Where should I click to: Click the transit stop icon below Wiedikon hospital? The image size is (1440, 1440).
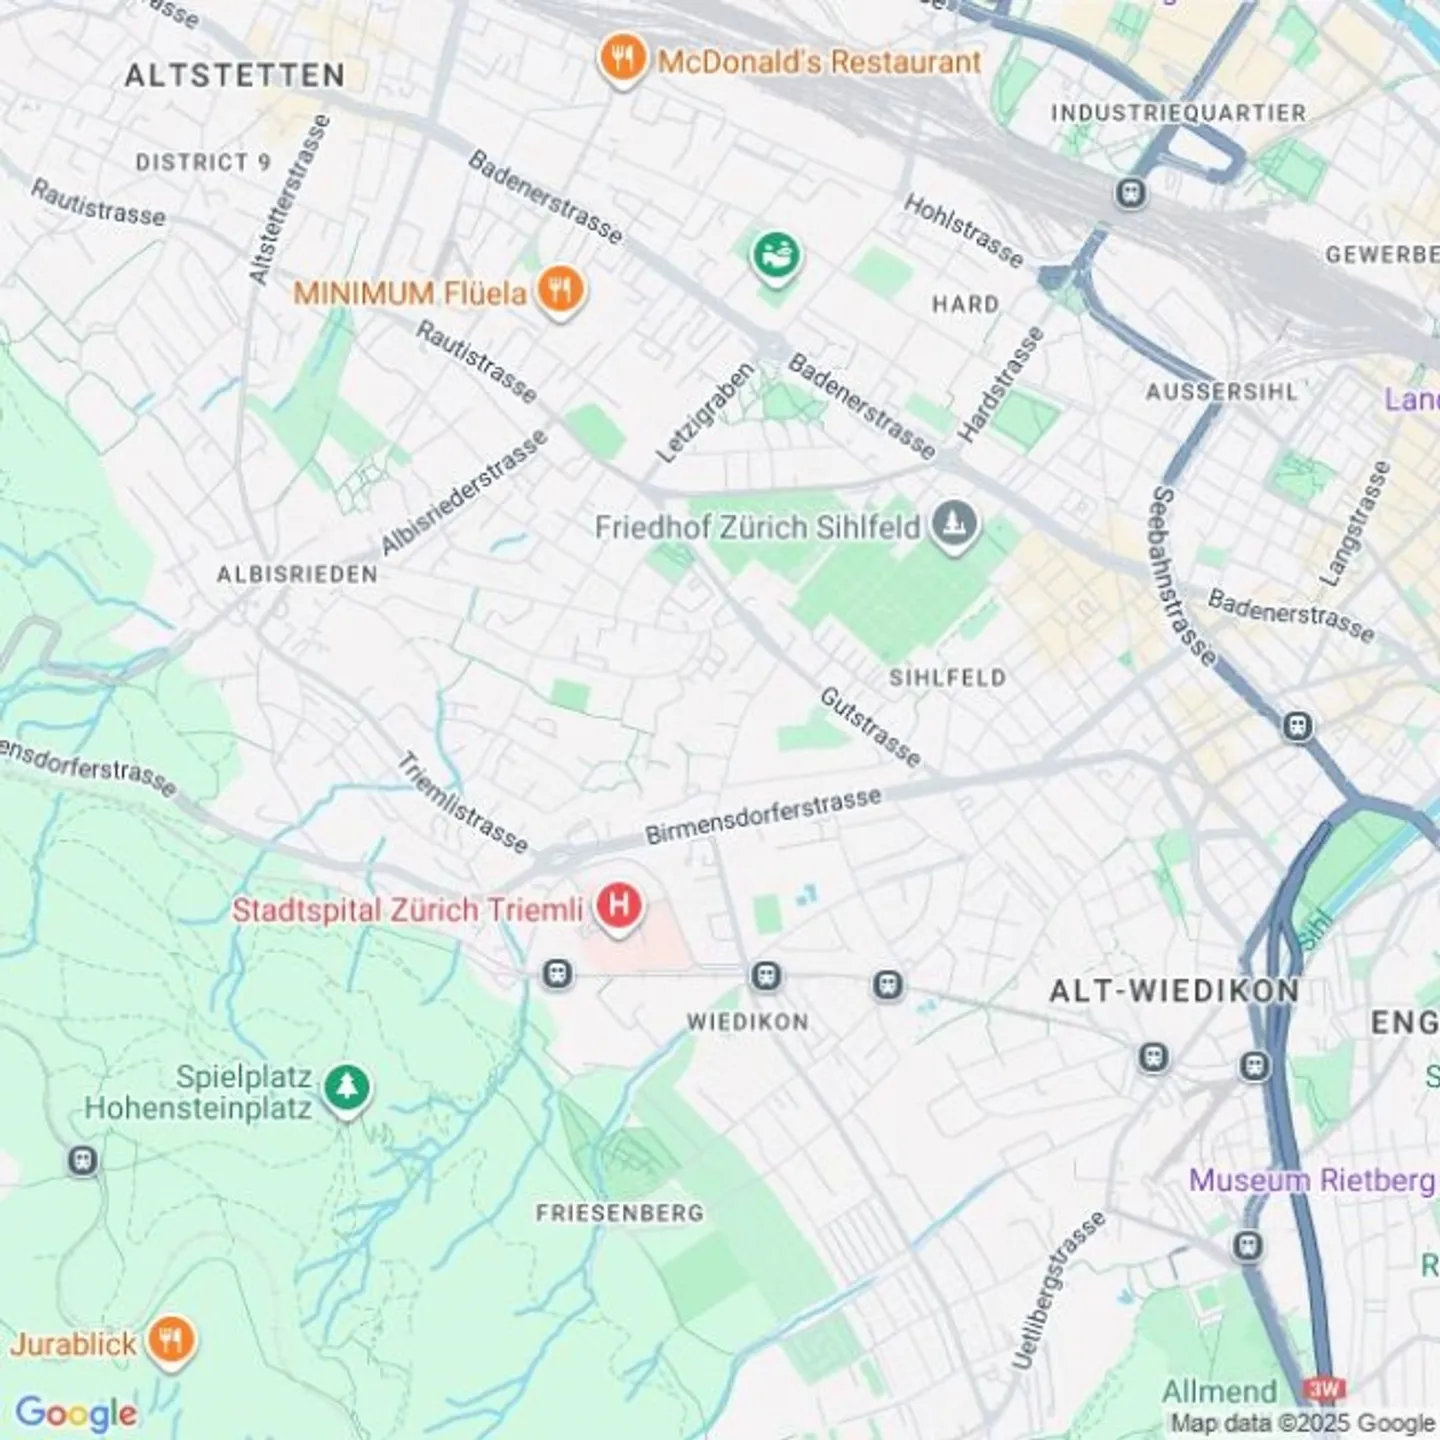557,974
